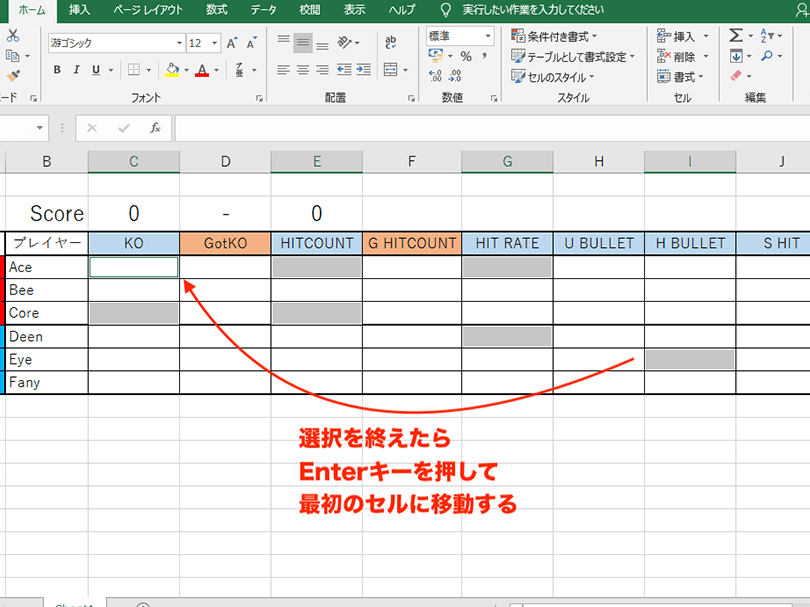Center text horizontally
Image resolution: width=810 pixels, height=607 pixels.
[x=303, y=70]
